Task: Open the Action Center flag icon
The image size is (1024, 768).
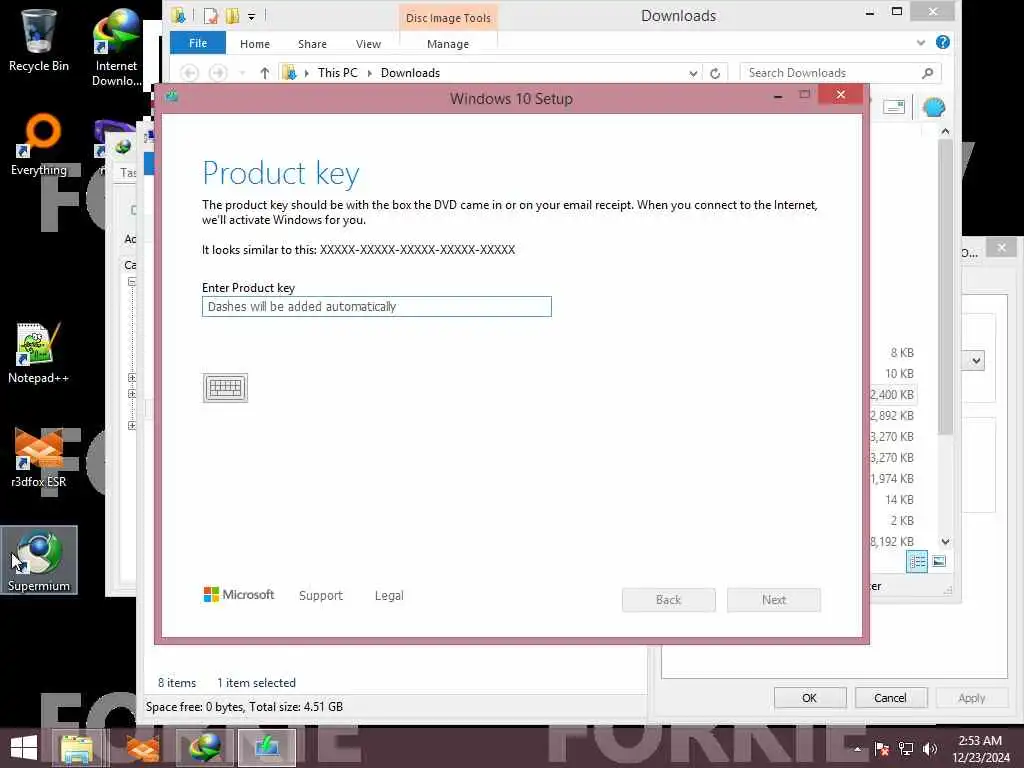Action: tap(882, 749)
